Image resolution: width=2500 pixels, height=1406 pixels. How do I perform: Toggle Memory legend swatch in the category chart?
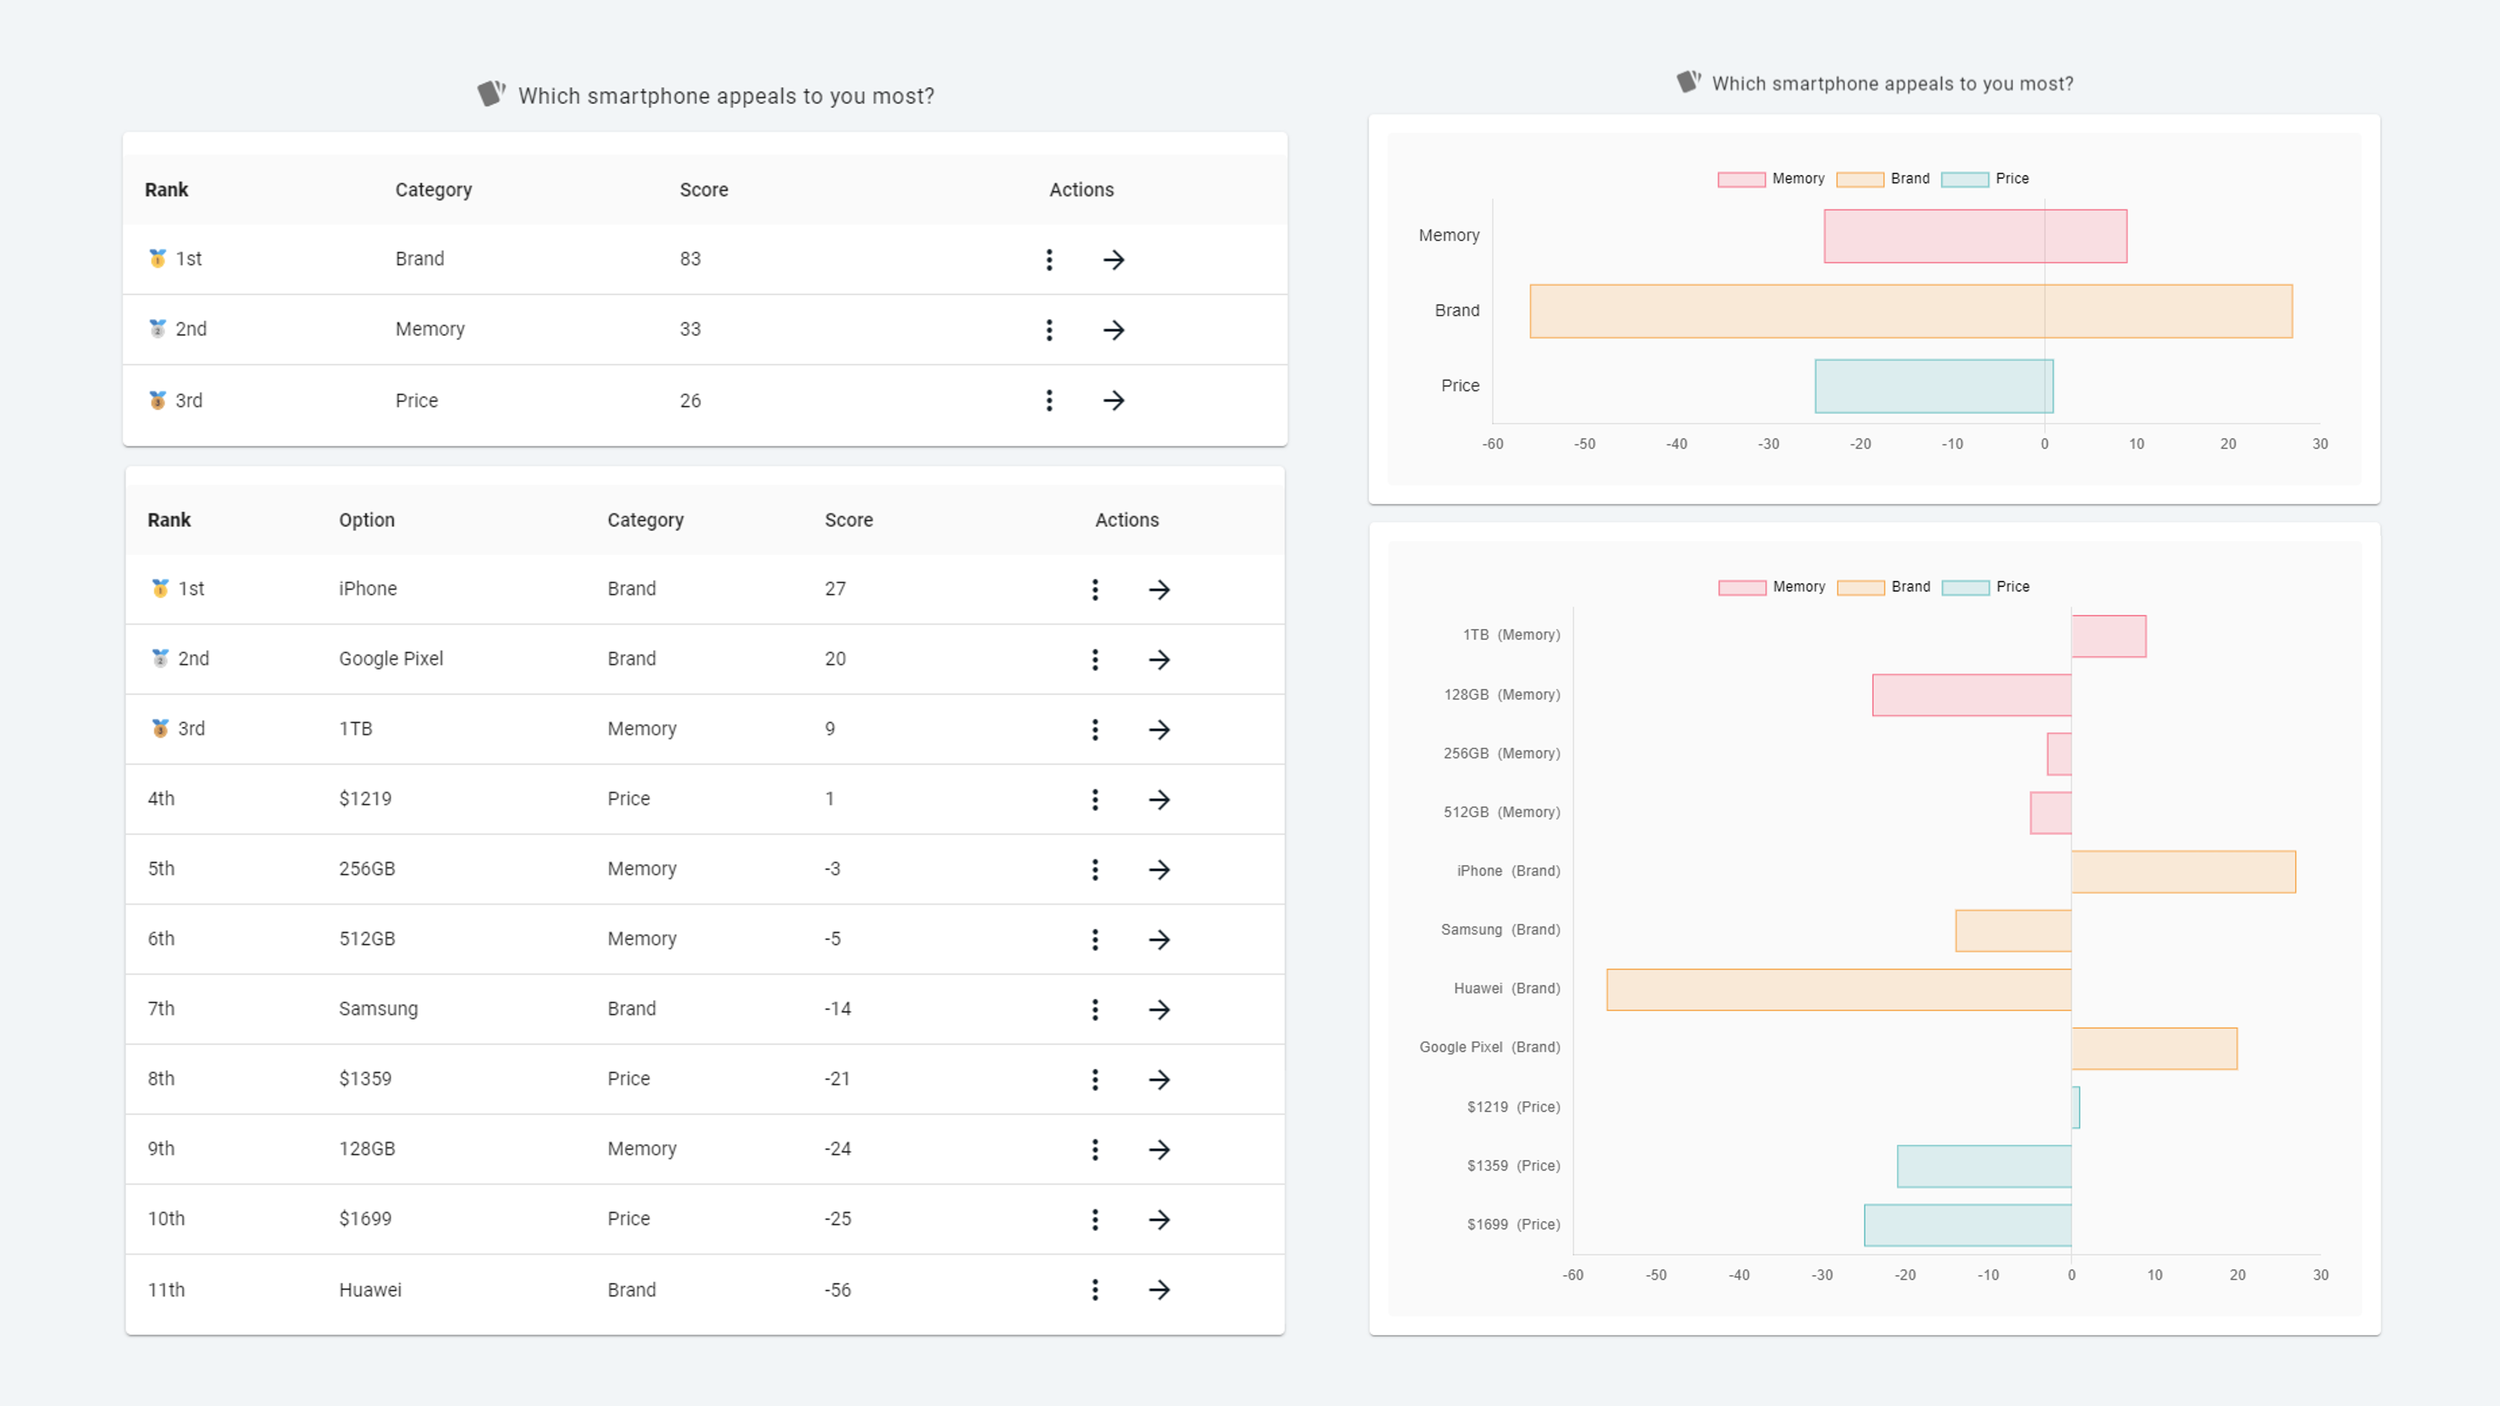1741,179
